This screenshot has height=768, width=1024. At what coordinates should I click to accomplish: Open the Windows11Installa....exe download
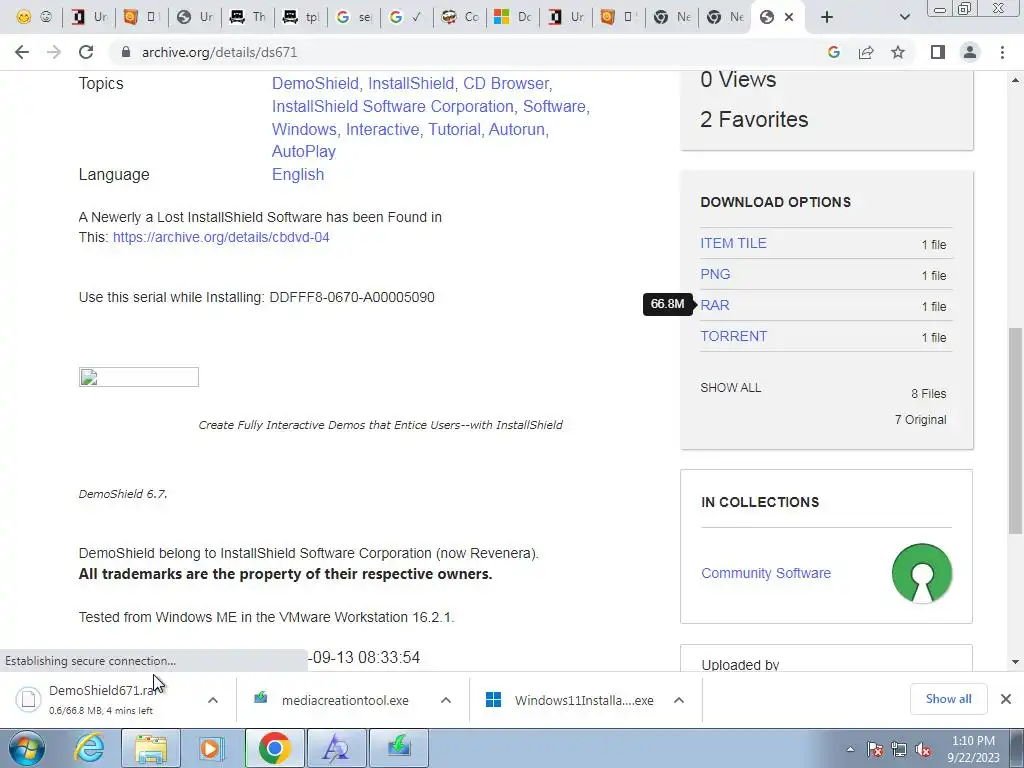tap(569, 700)
